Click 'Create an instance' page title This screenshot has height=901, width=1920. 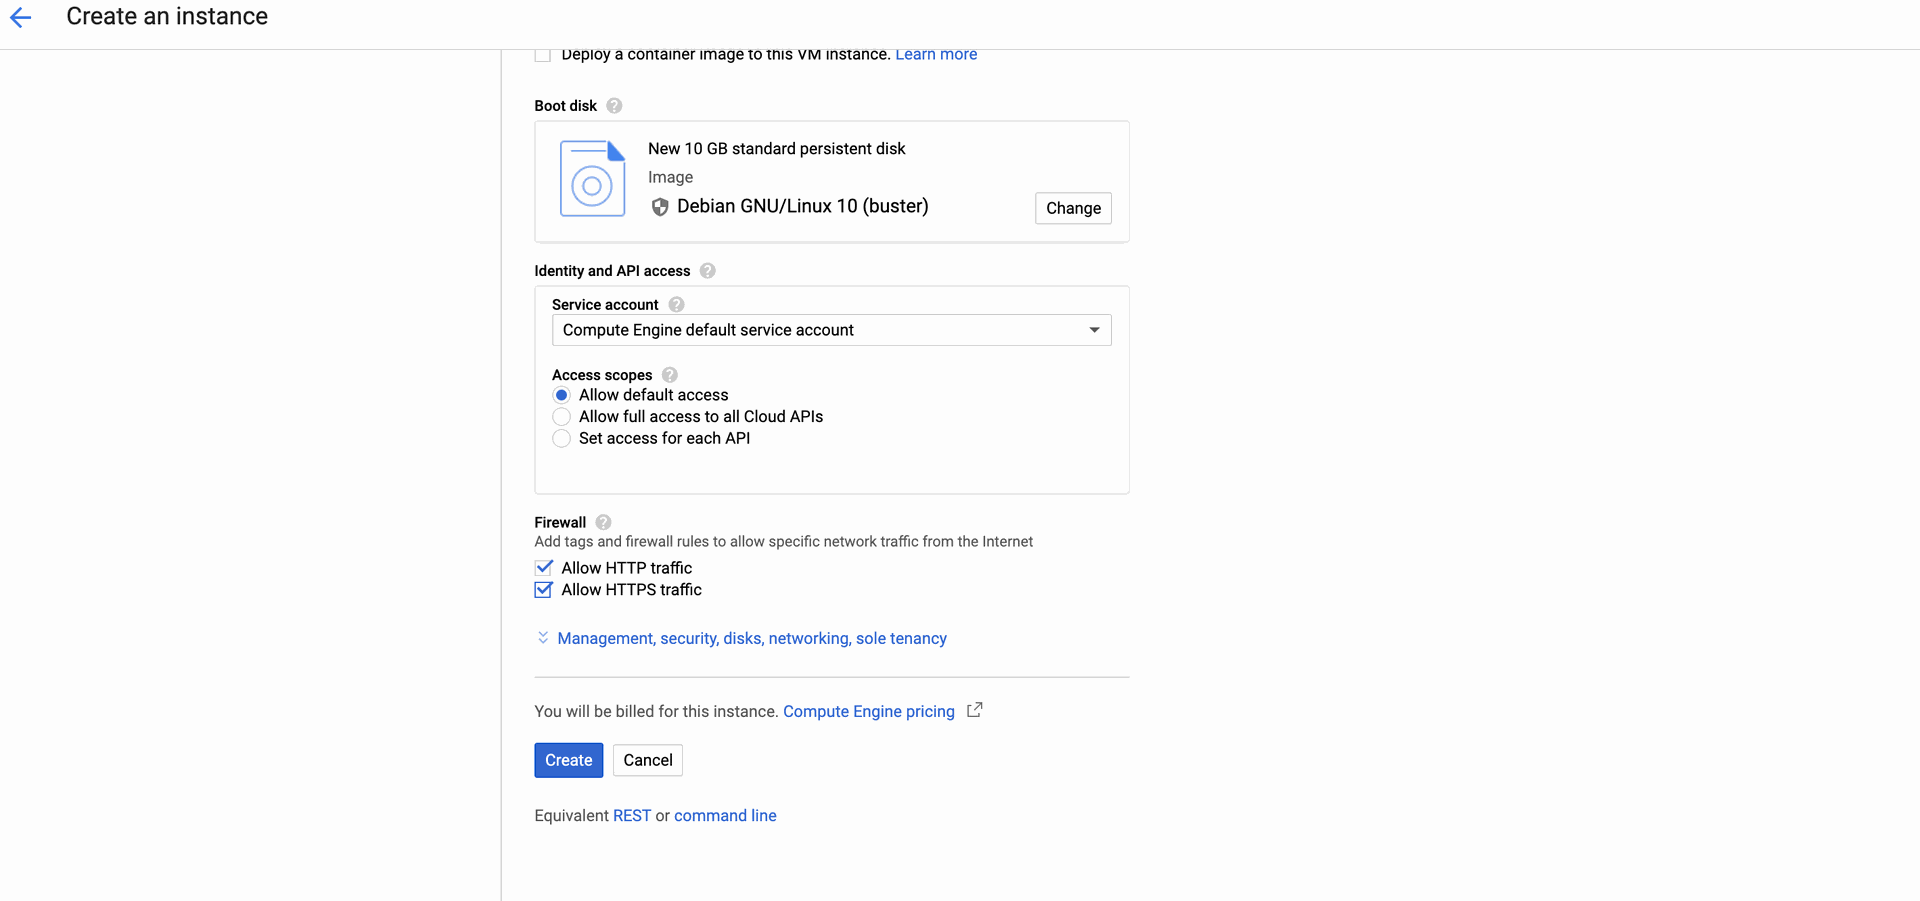coord(167,17)
